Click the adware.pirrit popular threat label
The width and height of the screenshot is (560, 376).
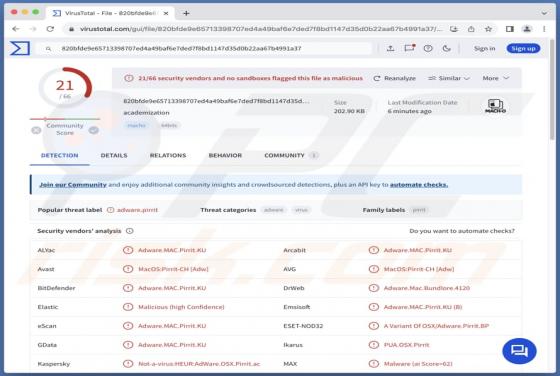click(137, 210)
